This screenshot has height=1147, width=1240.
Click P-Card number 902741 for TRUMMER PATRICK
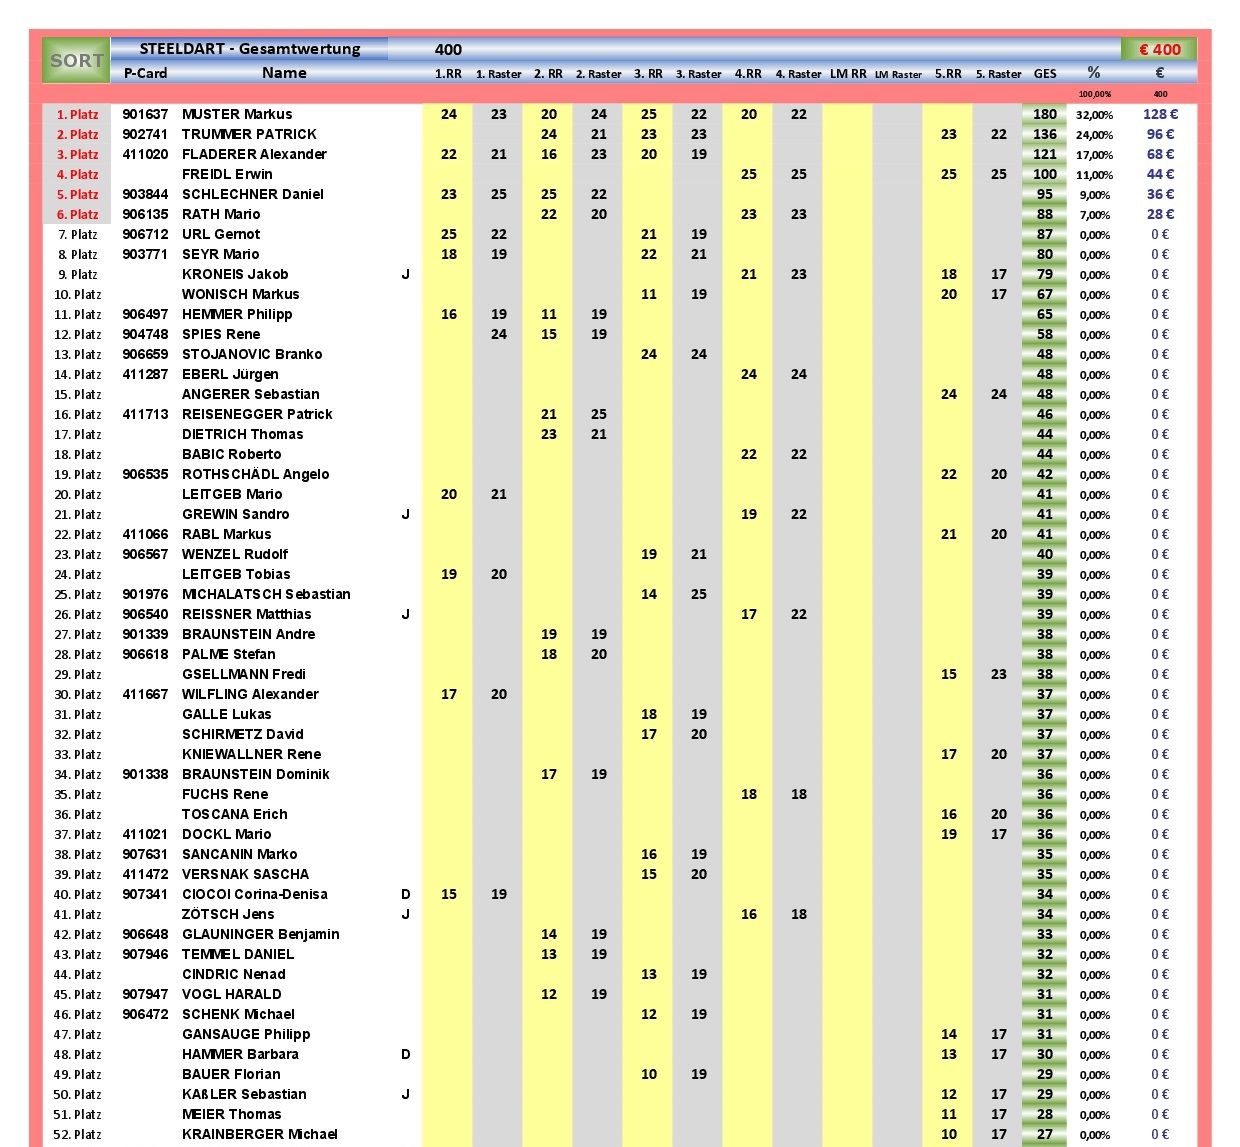click(145, 134)
